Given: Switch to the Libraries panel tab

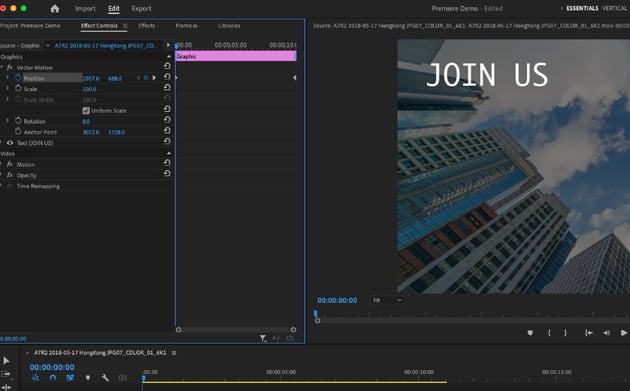Looking at the screenshot, I should point(229,26).
